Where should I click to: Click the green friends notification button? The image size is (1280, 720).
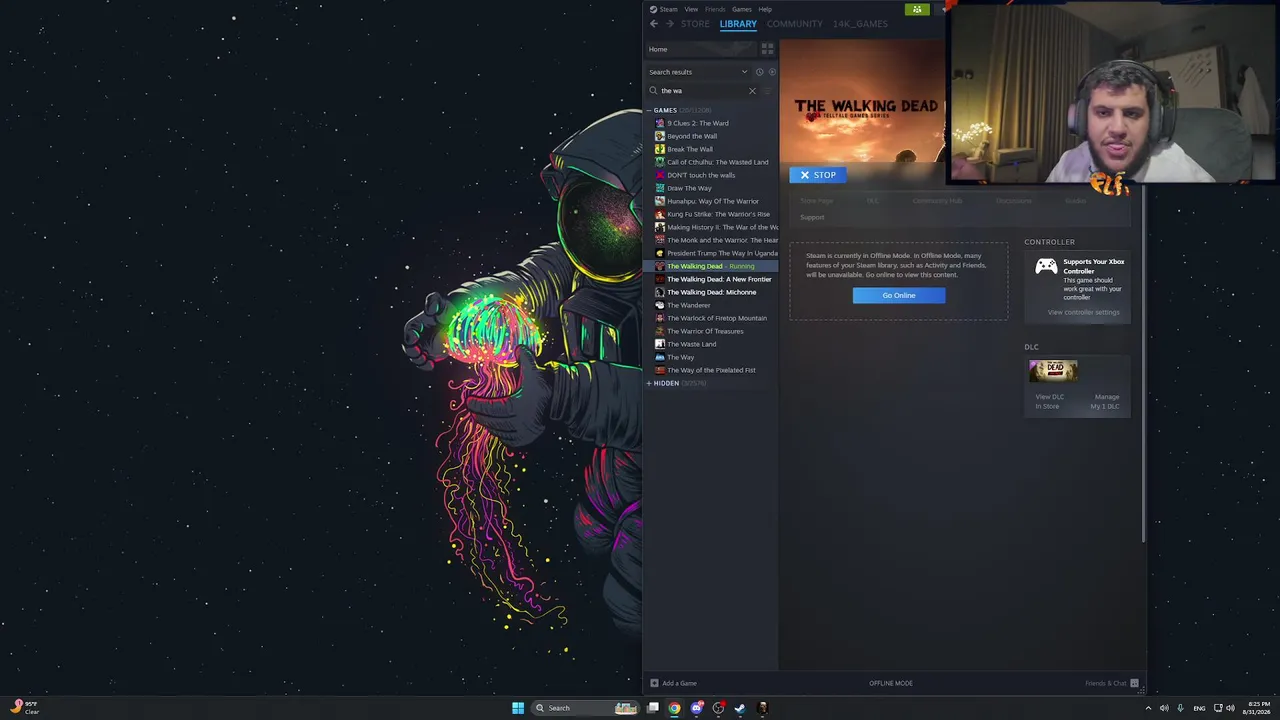917,9
